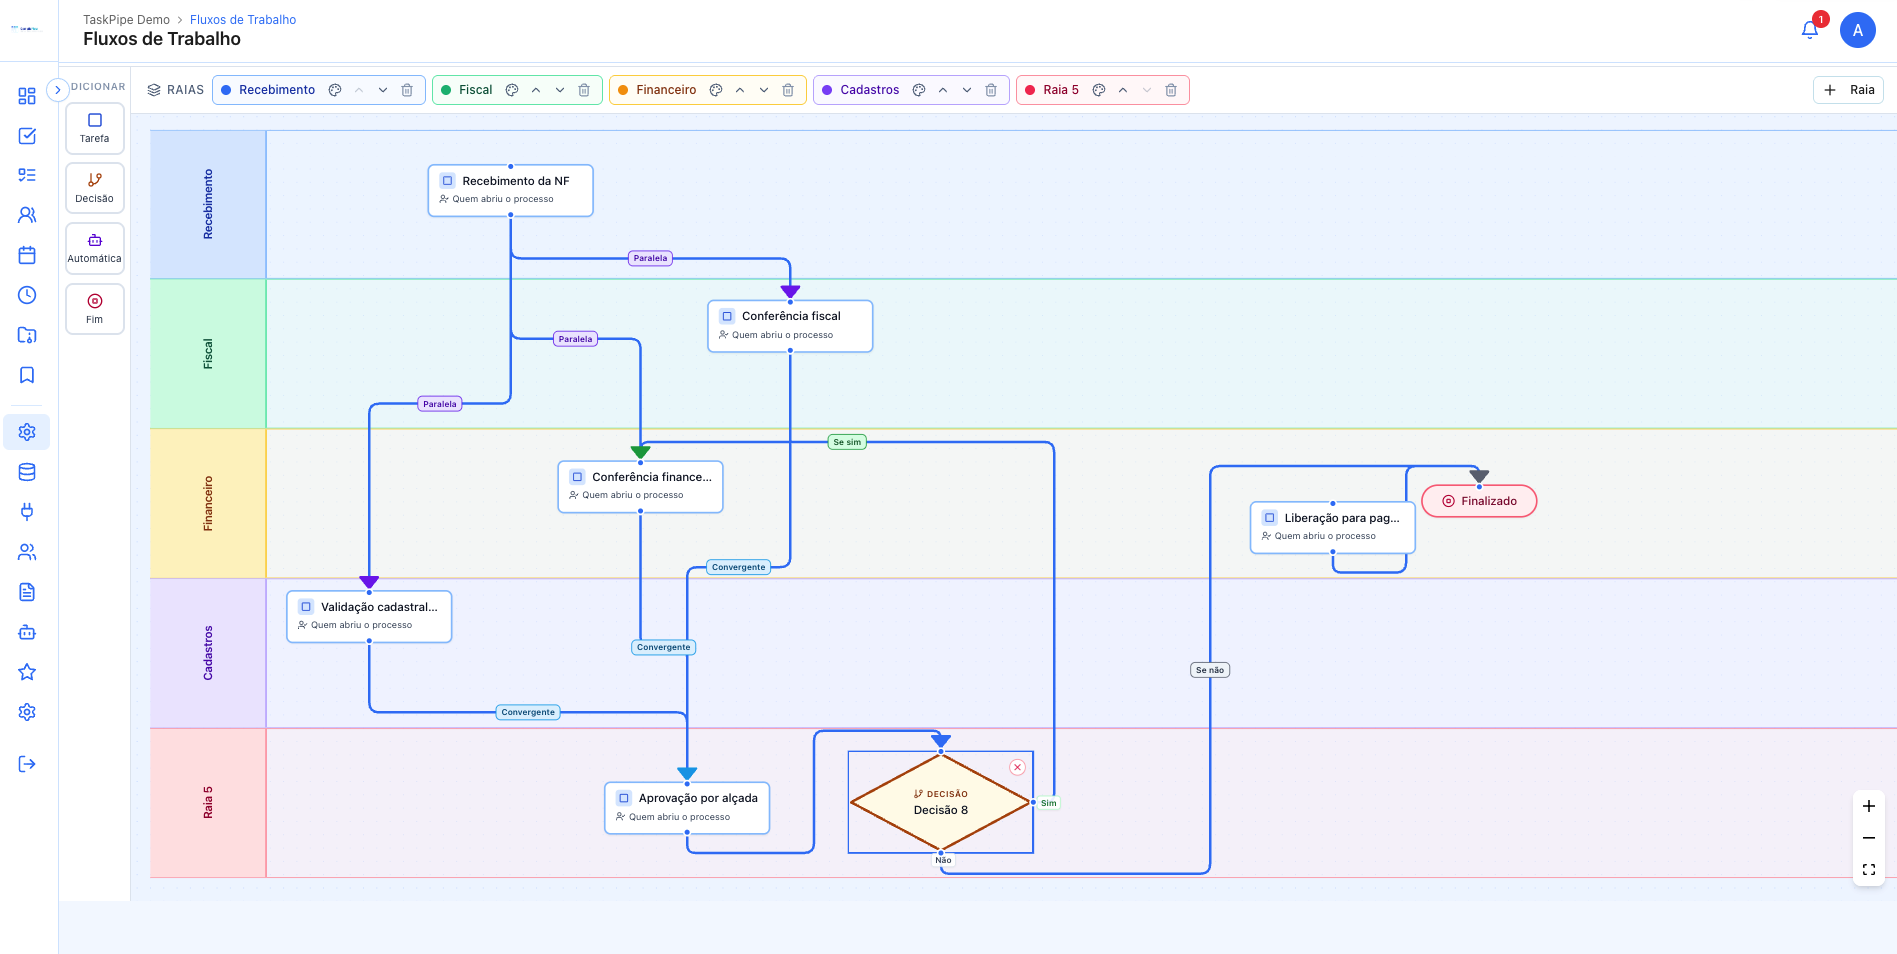This screenshot has height=954, width=1897.
Task: Select the Cadastros lane chip name
Action: [870, 90]
